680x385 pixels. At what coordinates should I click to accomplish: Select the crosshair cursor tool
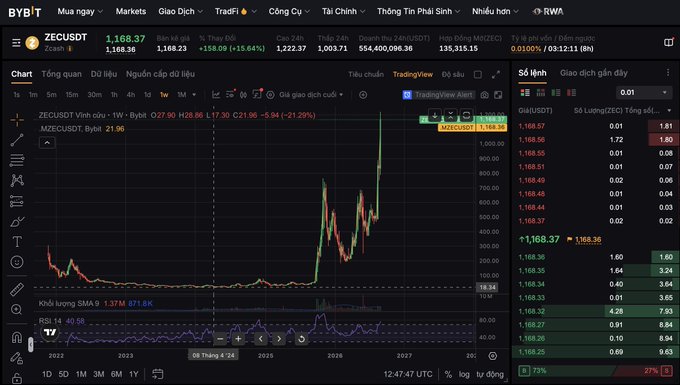click(x=17, y=120)
